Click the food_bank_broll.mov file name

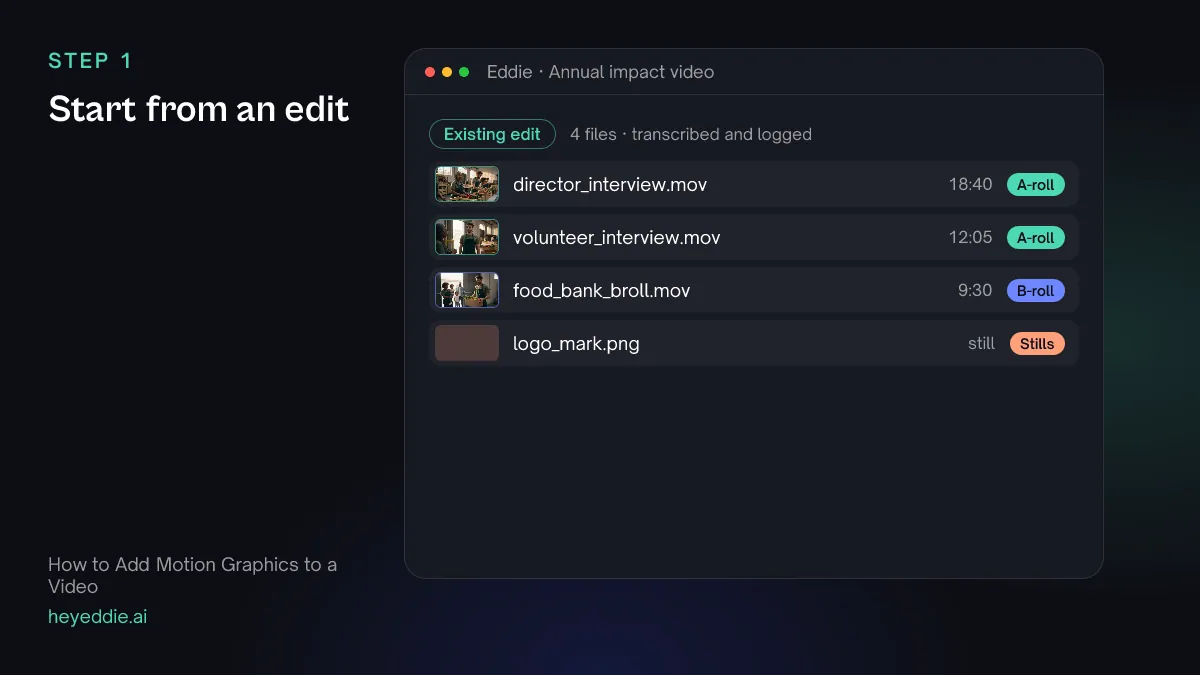point(602,290)
